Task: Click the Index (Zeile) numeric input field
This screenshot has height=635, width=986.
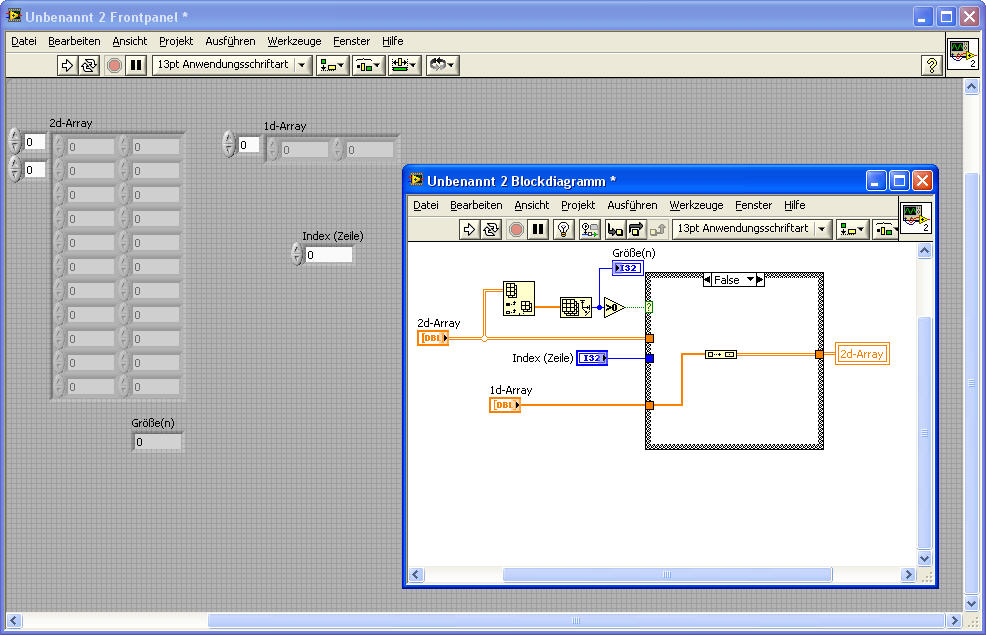Action: 328,255
